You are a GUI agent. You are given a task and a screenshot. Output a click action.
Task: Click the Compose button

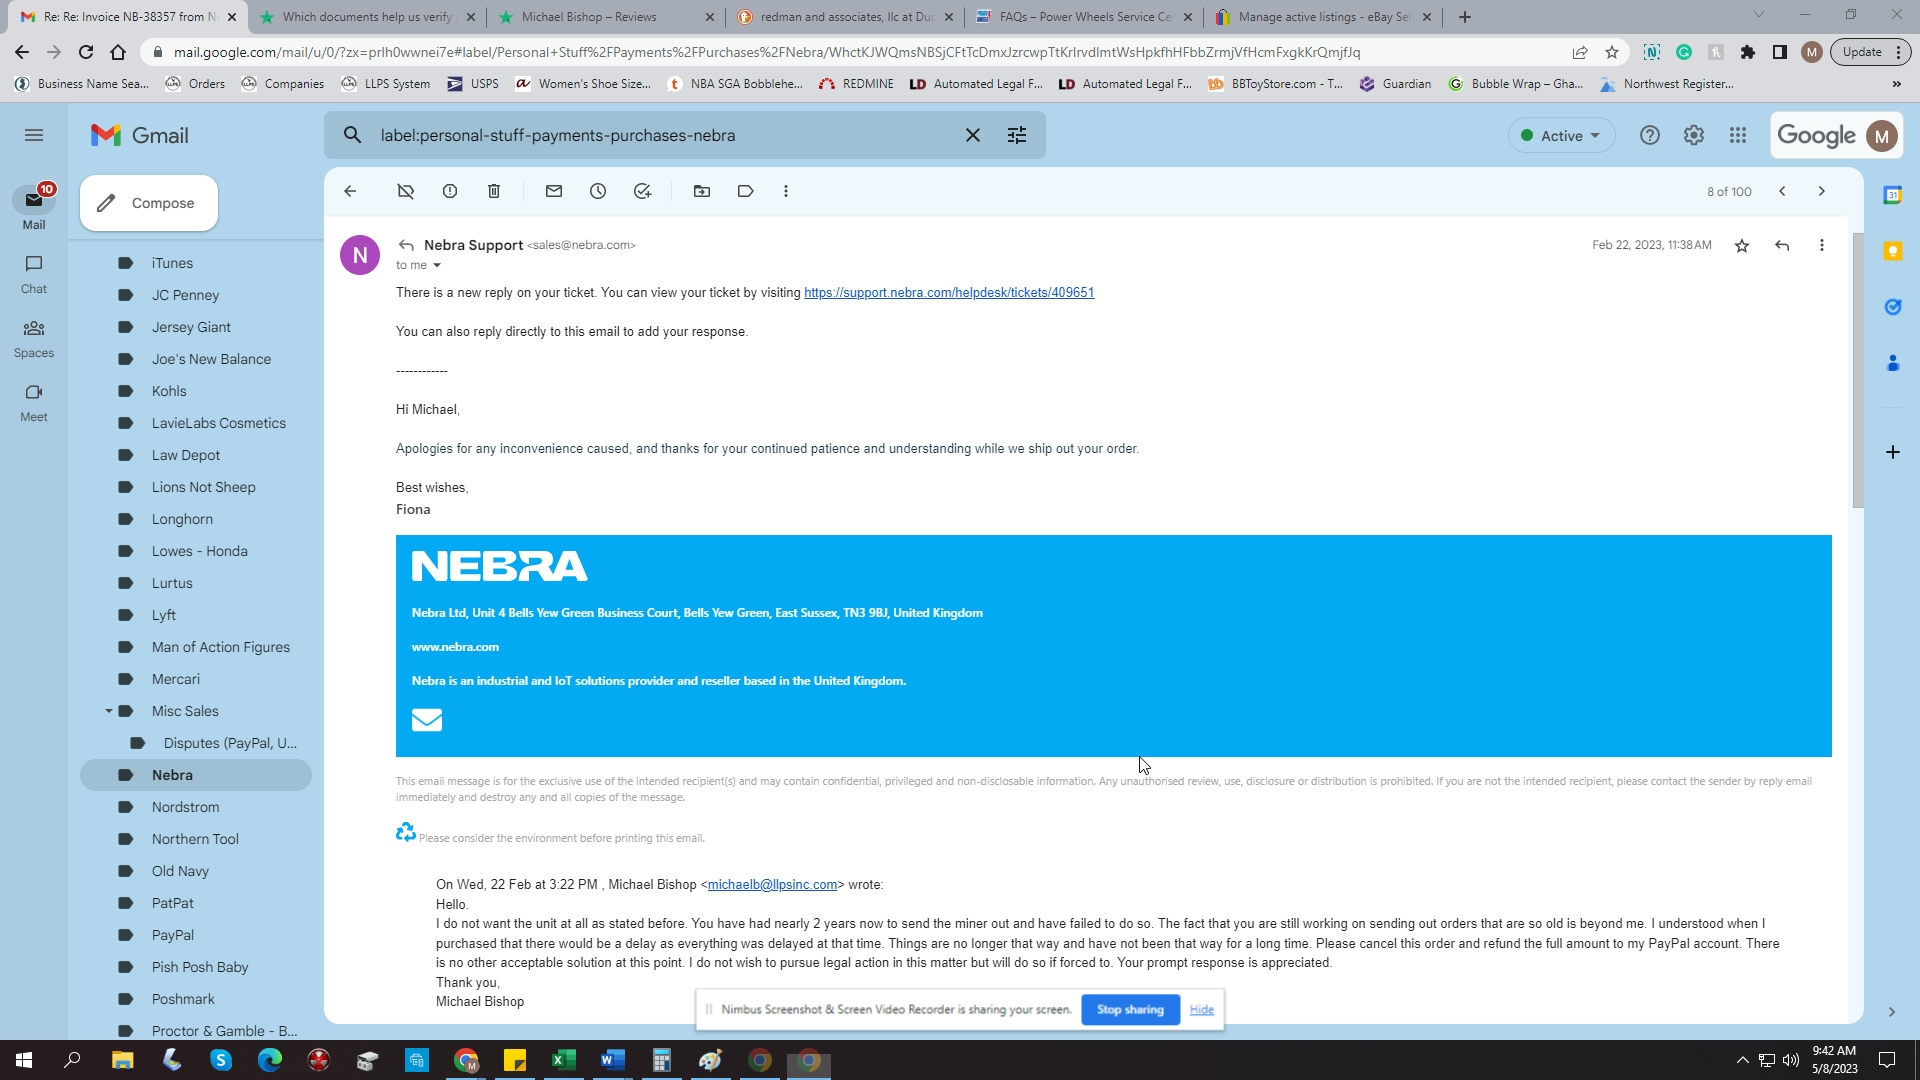pyautogui.click(x=149, y=203)
